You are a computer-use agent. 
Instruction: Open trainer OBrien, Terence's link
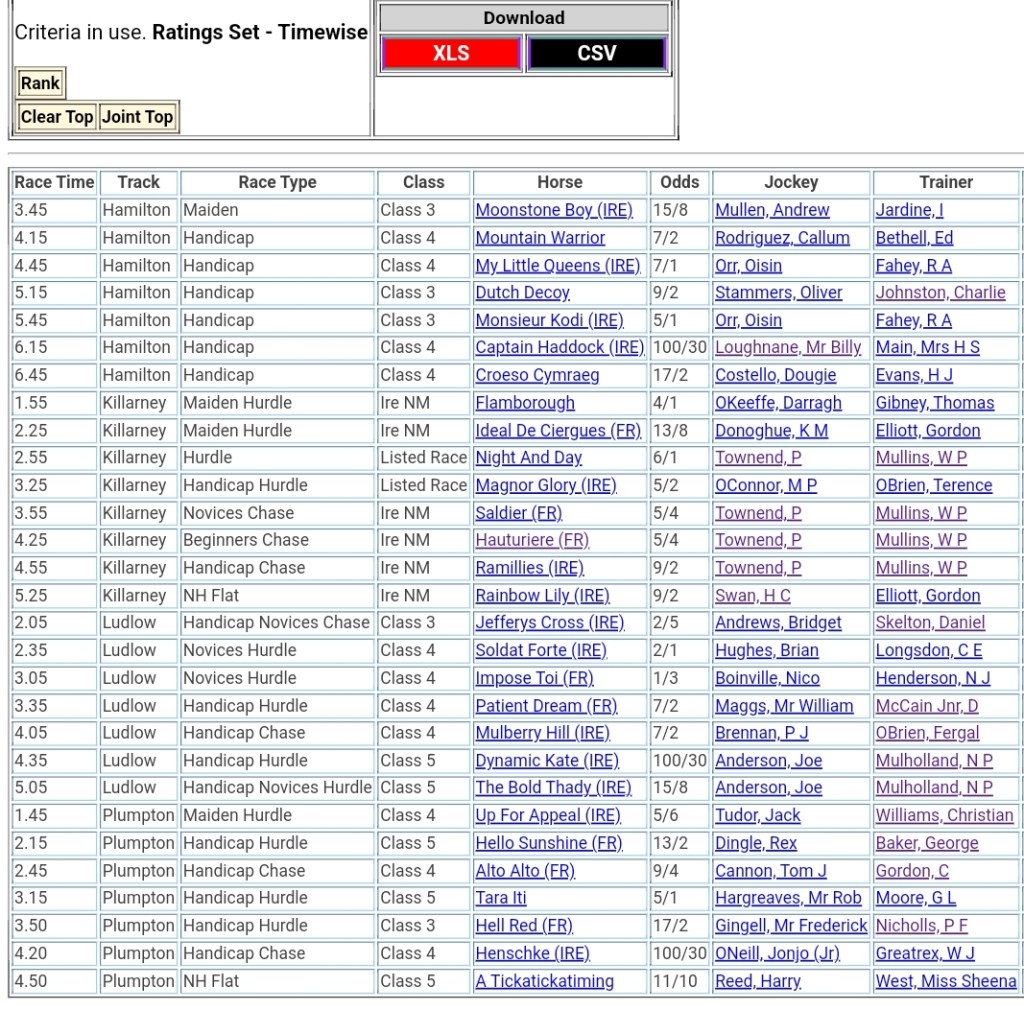pos(934,486)
